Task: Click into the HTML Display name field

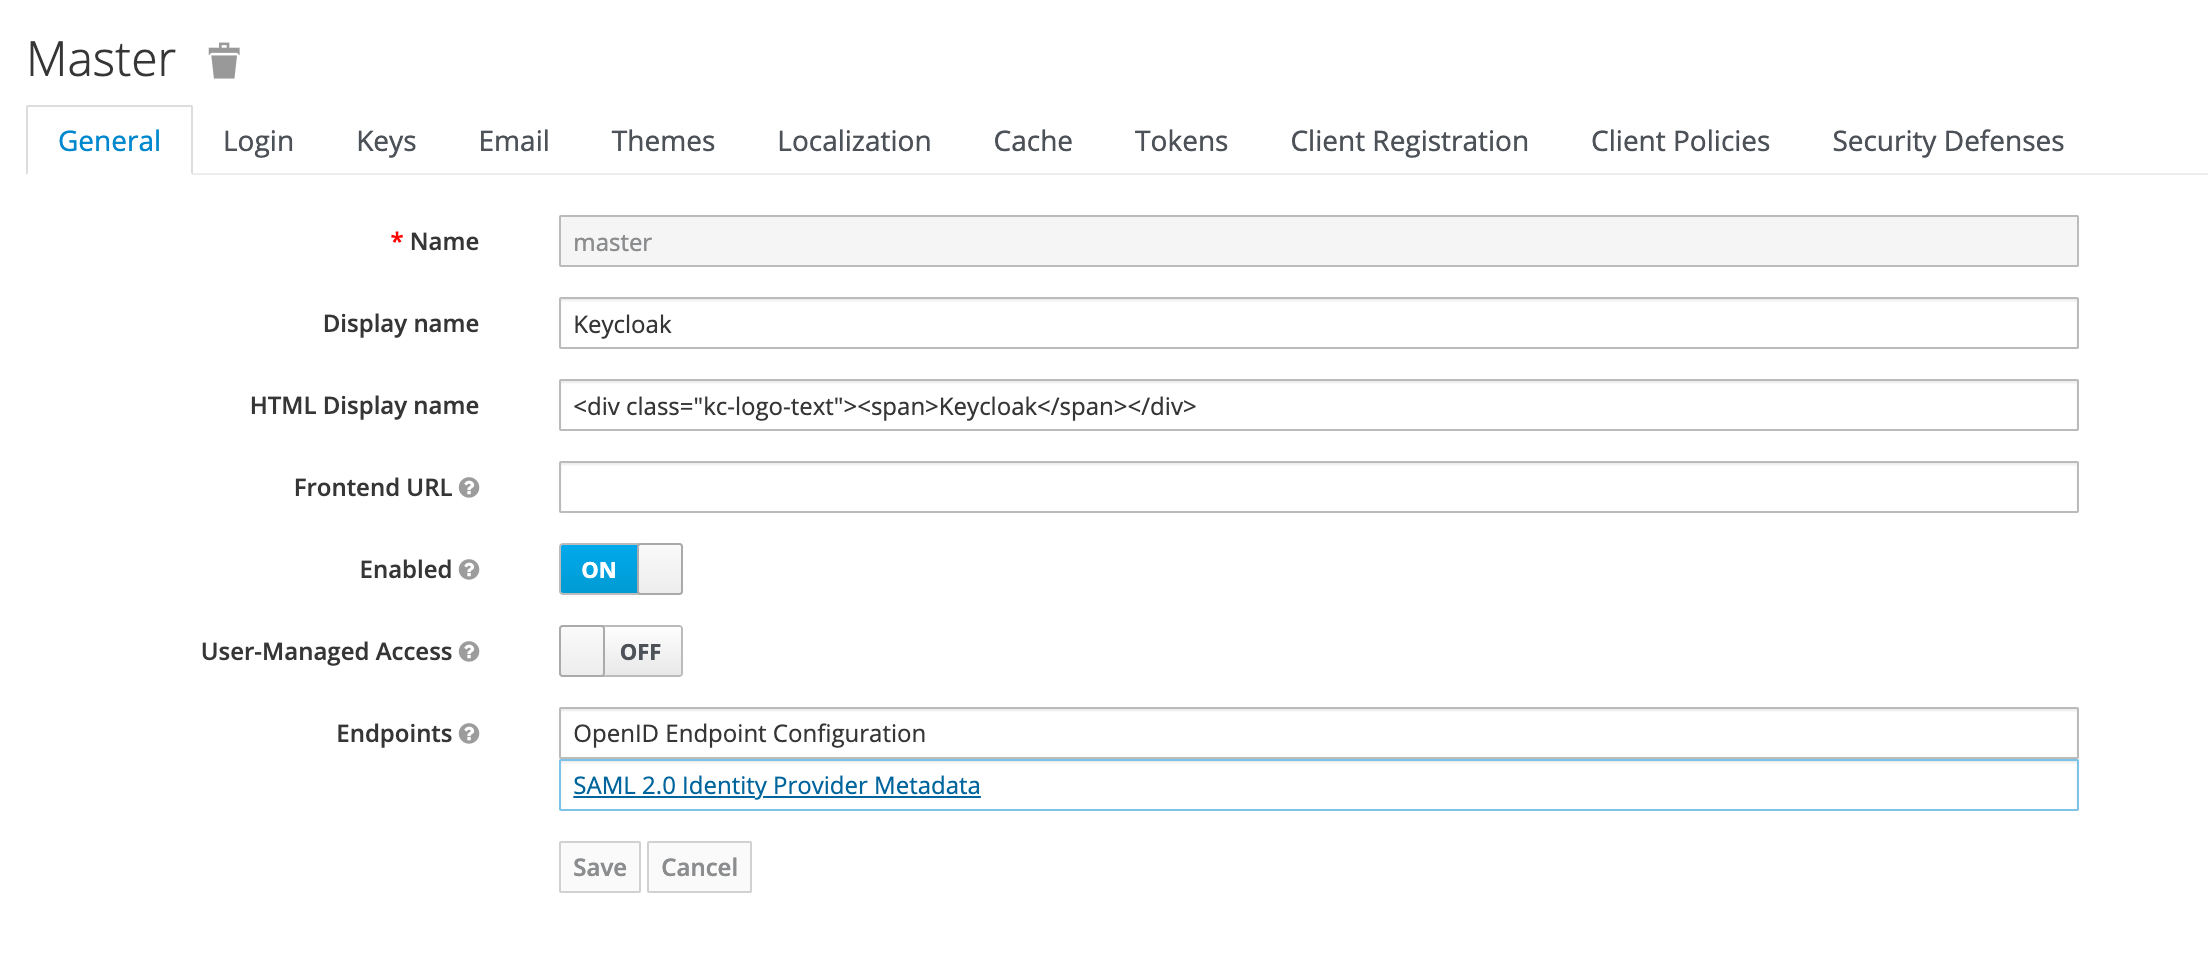Action: point(1318,405)
